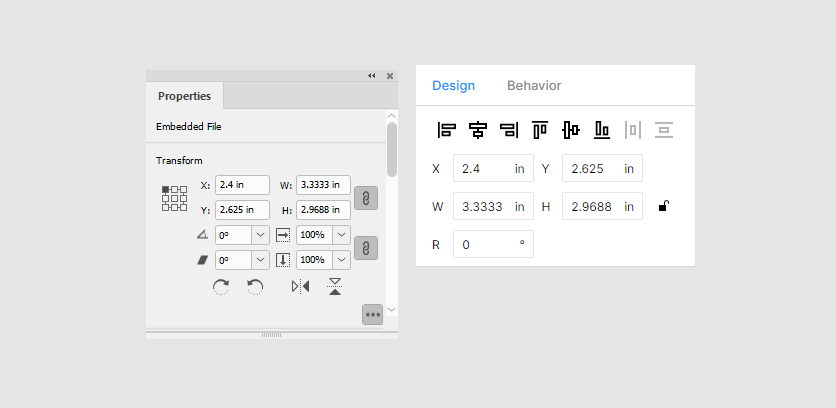Flip horizontal using the mirror icon

[x=300, y=287]
